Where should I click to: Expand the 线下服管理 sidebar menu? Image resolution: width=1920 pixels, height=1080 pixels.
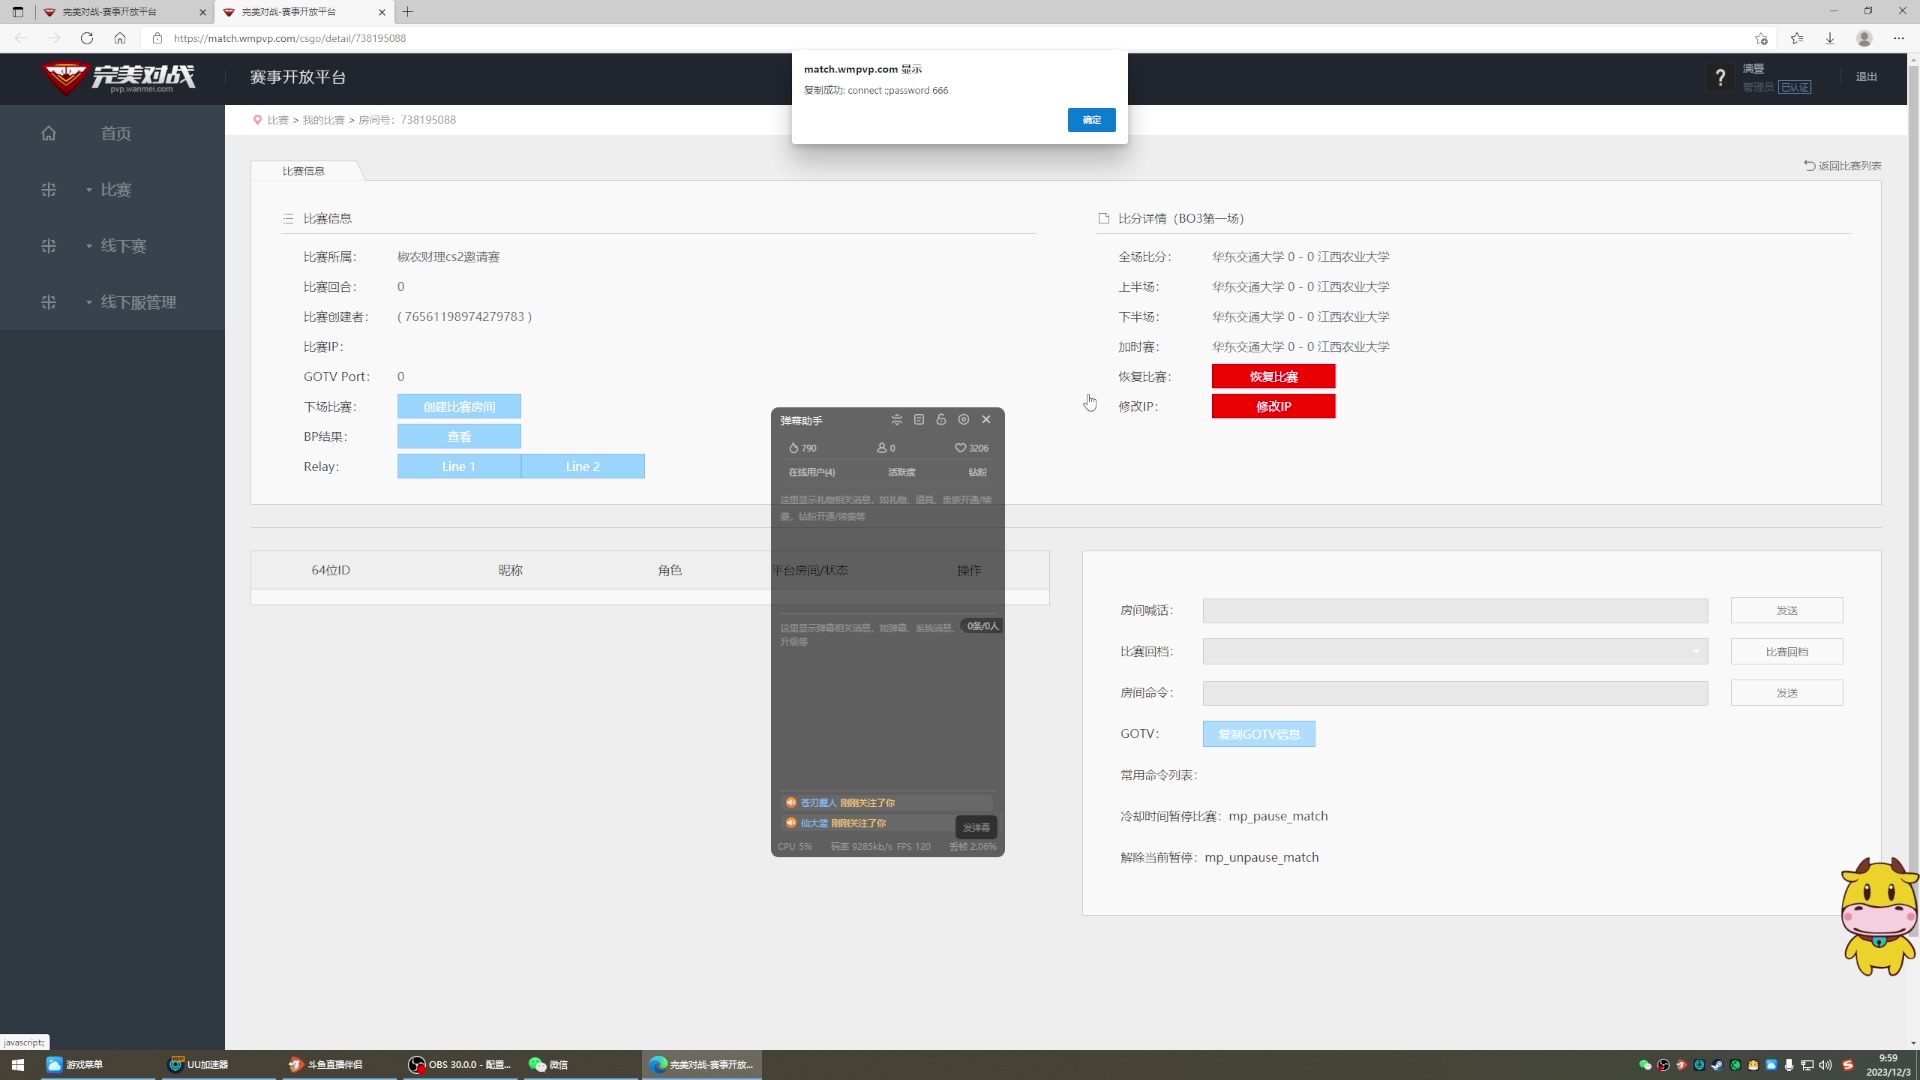click(112, 302)
